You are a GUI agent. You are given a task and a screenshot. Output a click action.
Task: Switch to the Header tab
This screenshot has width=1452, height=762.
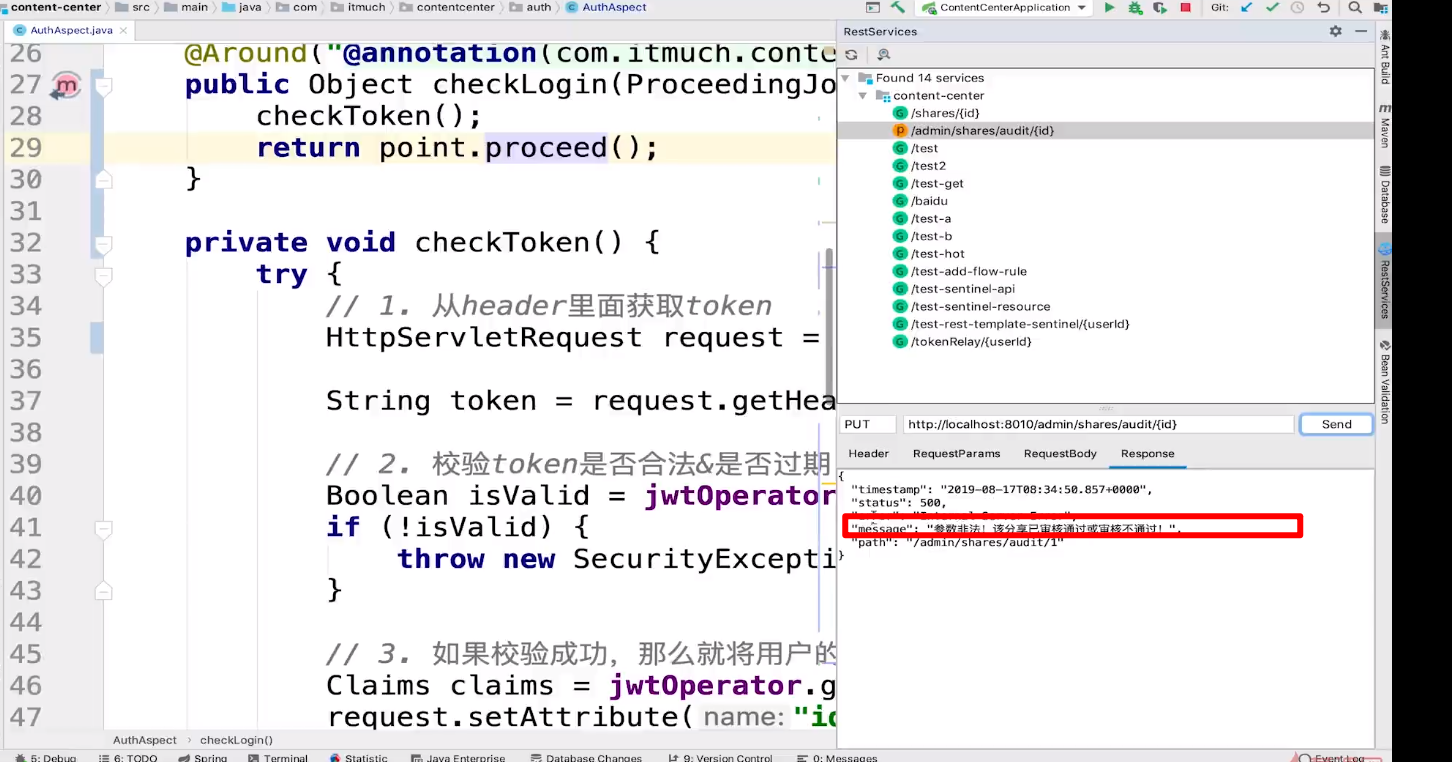868,454
